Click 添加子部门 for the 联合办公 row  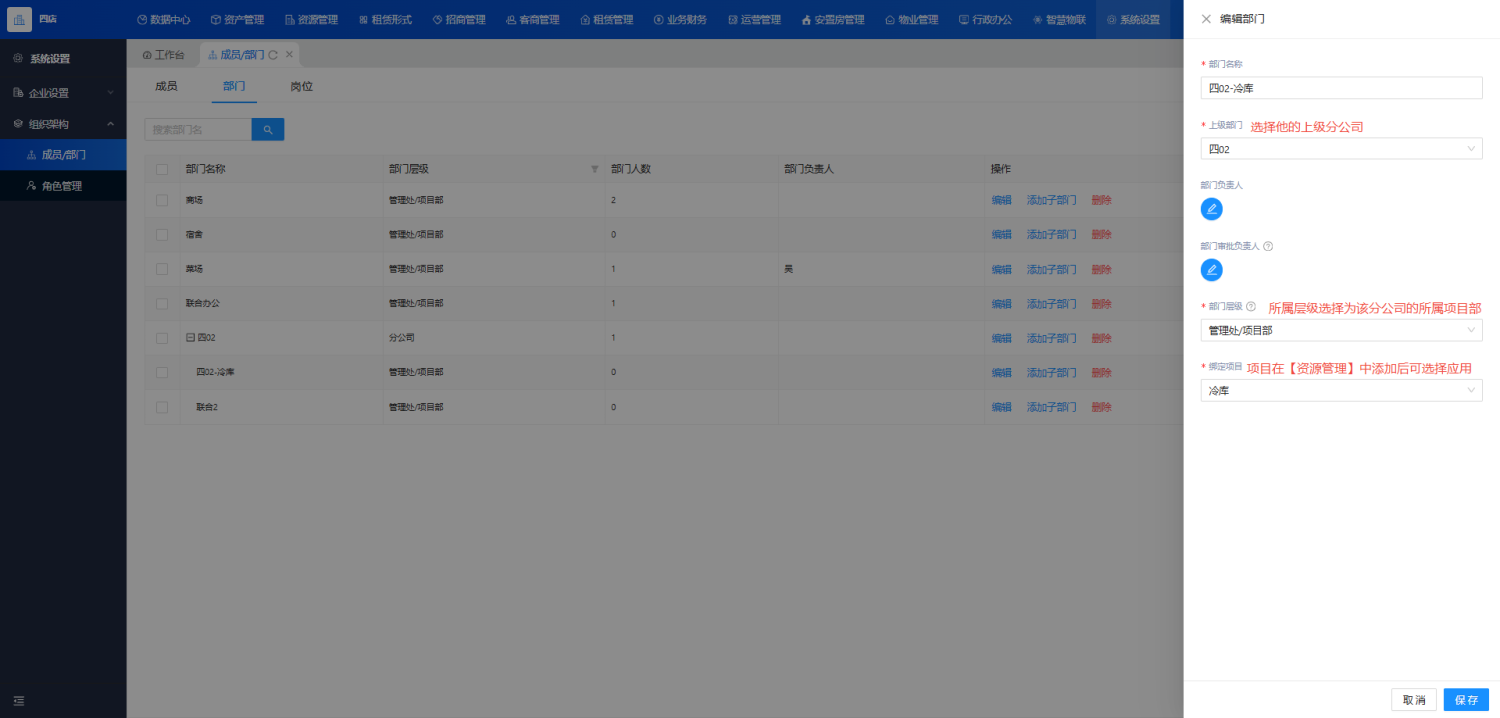(1051, 304)
